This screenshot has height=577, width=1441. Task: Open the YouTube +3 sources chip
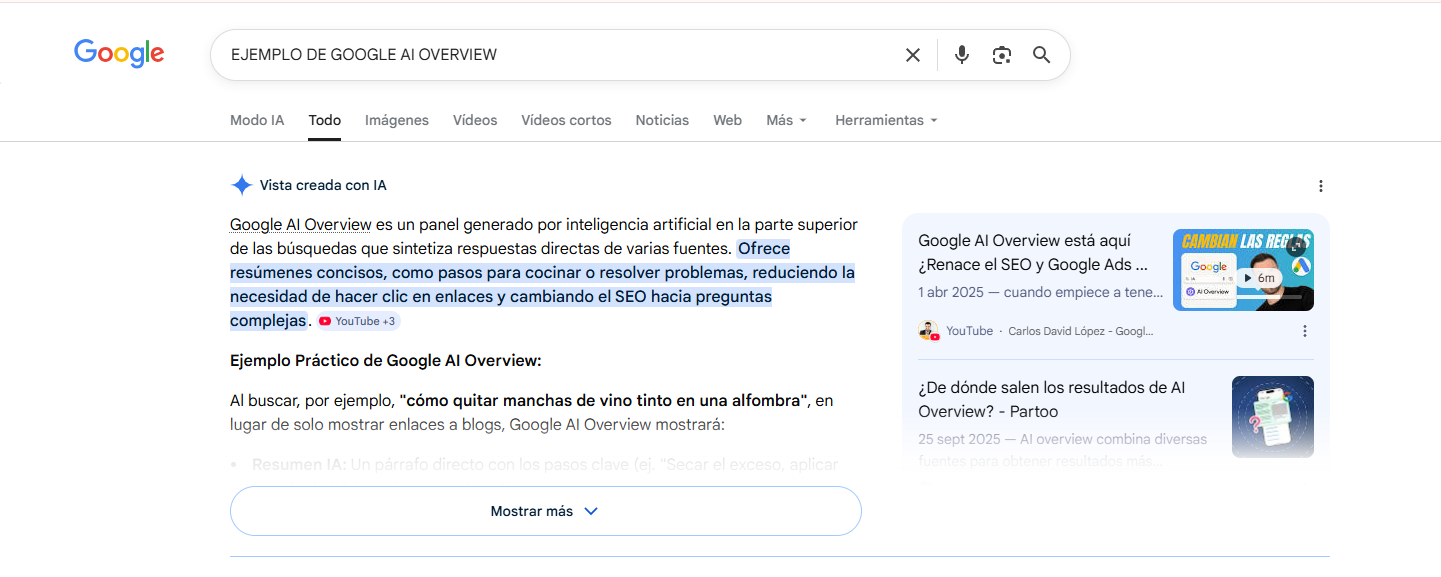pos(358,321)
